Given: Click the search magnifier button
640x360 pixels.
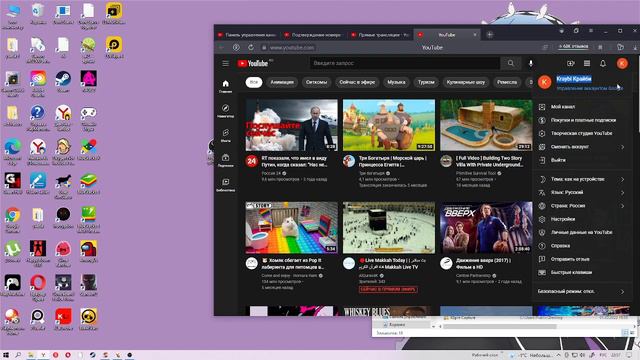Looking at the screenshot, I should (511, 63).
